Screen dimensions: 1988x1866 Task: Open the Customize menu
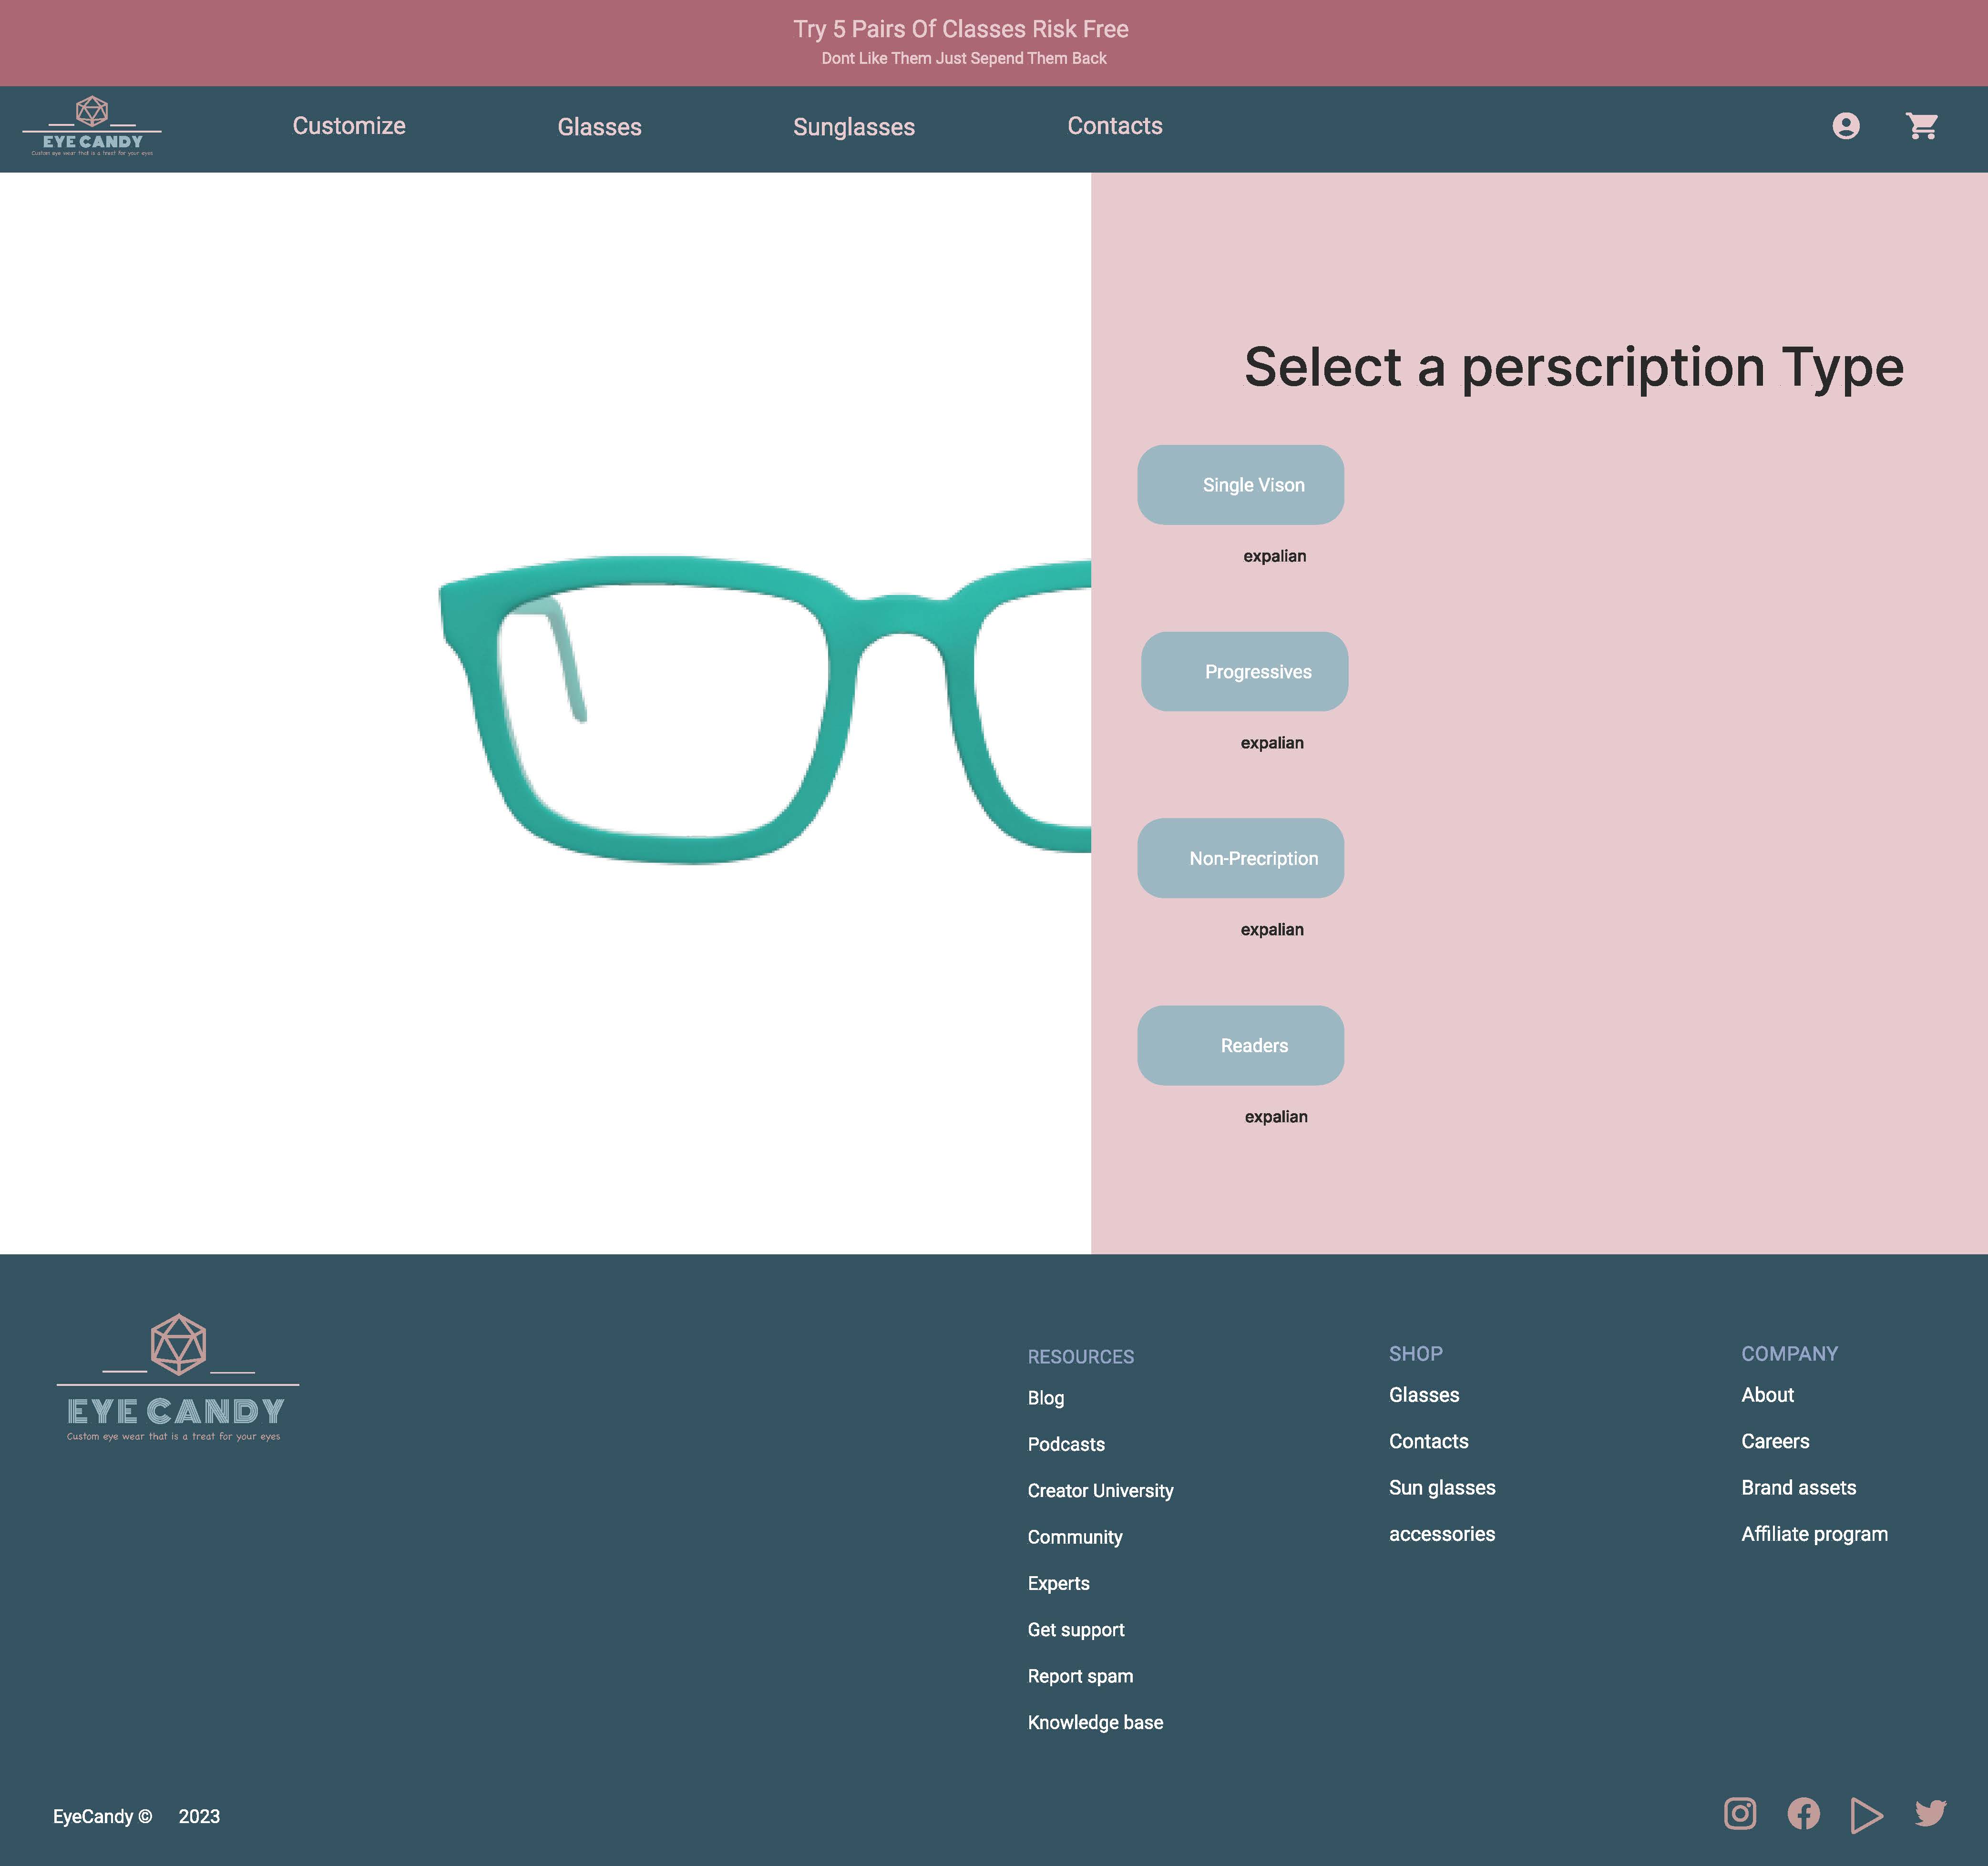point(348,126)
